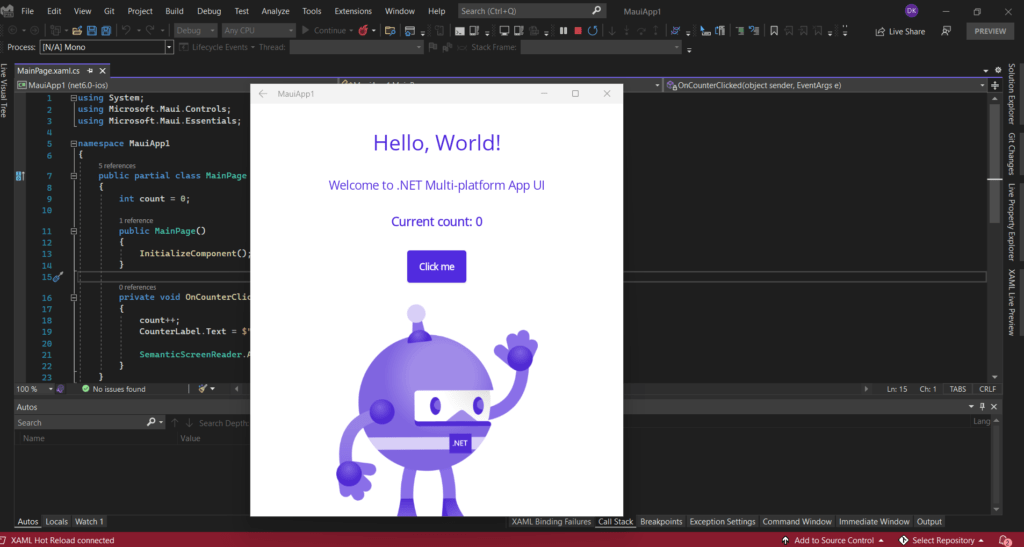Image resolution: width=1024 pixels, height=547 pixels.
Task: Click the Save All icon
Action: pyautogui.click(x=106, y=31)
